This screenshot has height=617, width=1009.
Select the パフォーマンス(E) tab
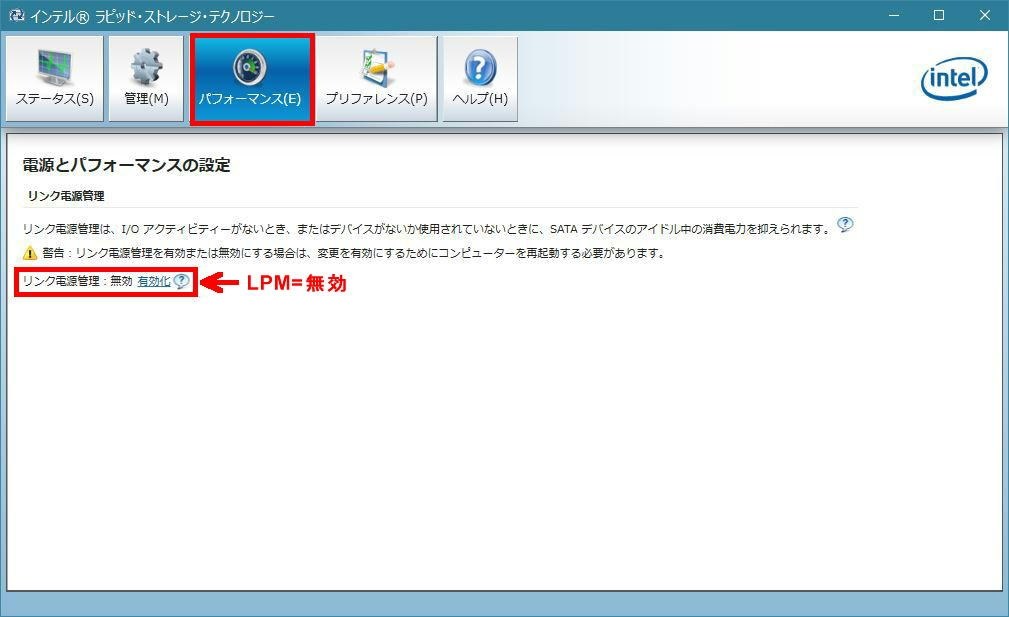coord(252,78)
